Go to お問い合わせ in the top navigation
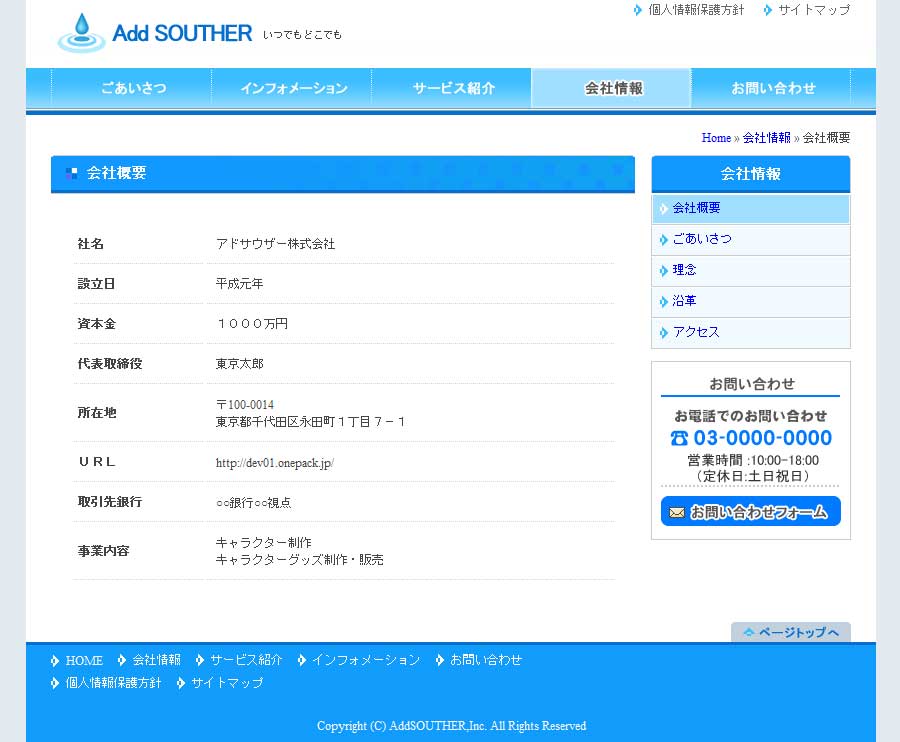Viewport: 900px width, 742px height. click(773, 88)
